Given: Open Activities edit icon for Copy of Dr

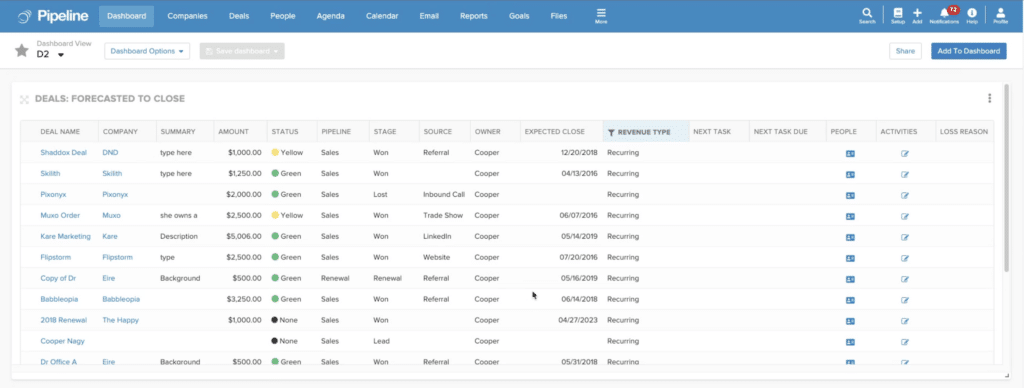Looking at the screenshot, I should (905, 279).
